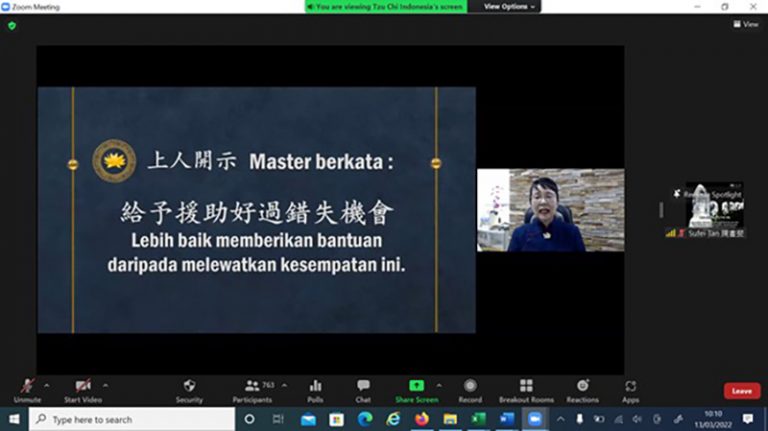Open the View Options dropdown
Viewport: 768px width, 431px height.
coord(509,6)
